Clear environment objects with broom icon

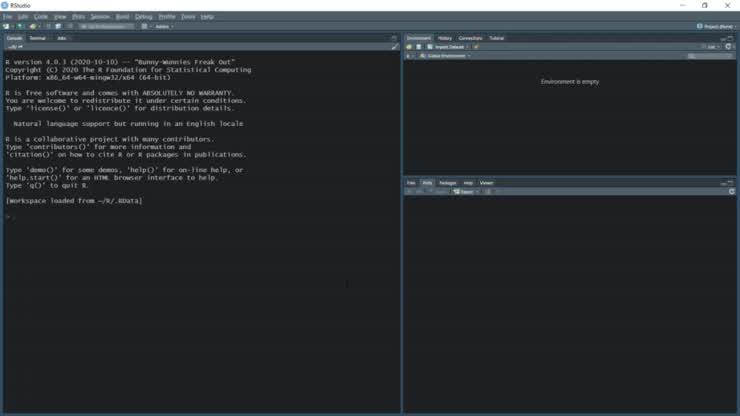[x=476, y=47]
